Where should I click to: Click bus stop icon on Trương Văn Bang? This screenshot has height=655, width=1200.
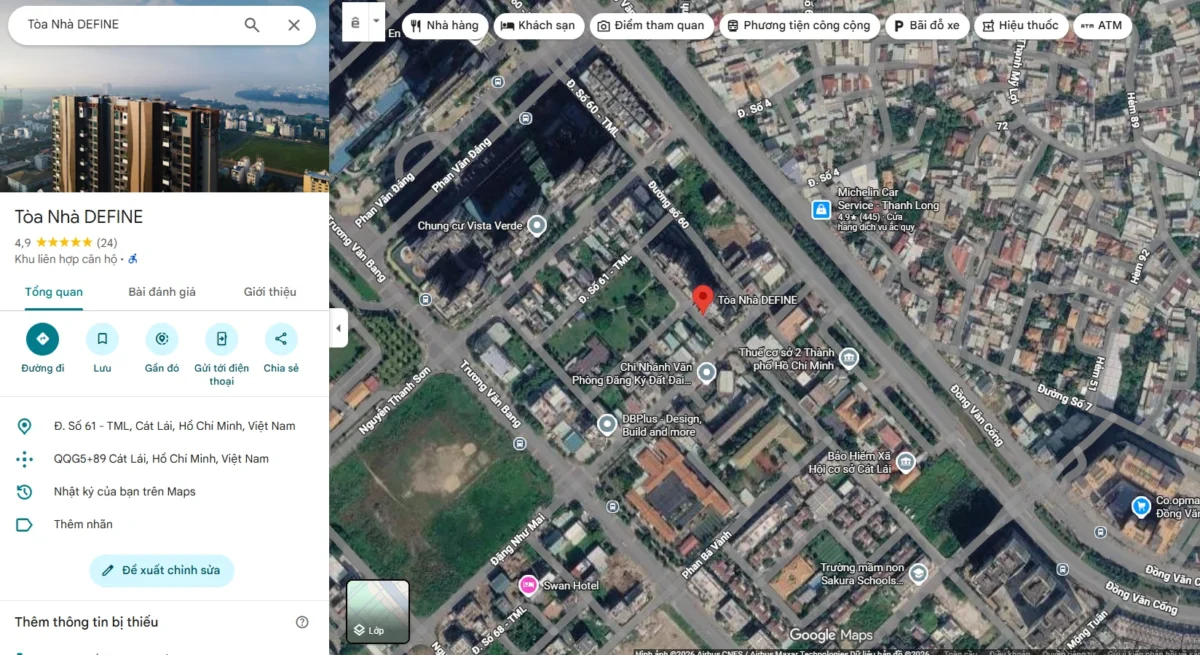coord(518,443)
